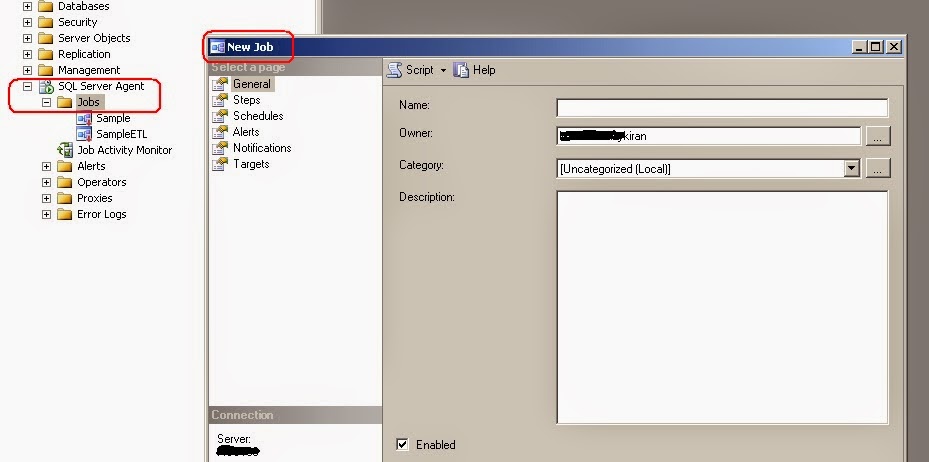Click the SQL Server Agent icon

(46, 86)
